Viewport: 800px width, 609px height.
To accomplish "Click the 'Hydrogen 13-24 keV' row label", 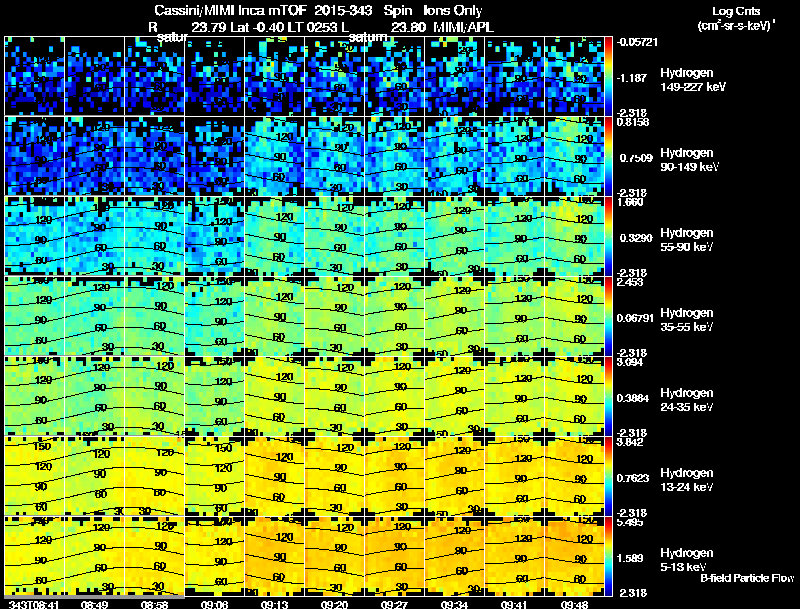I will [687, 480].
